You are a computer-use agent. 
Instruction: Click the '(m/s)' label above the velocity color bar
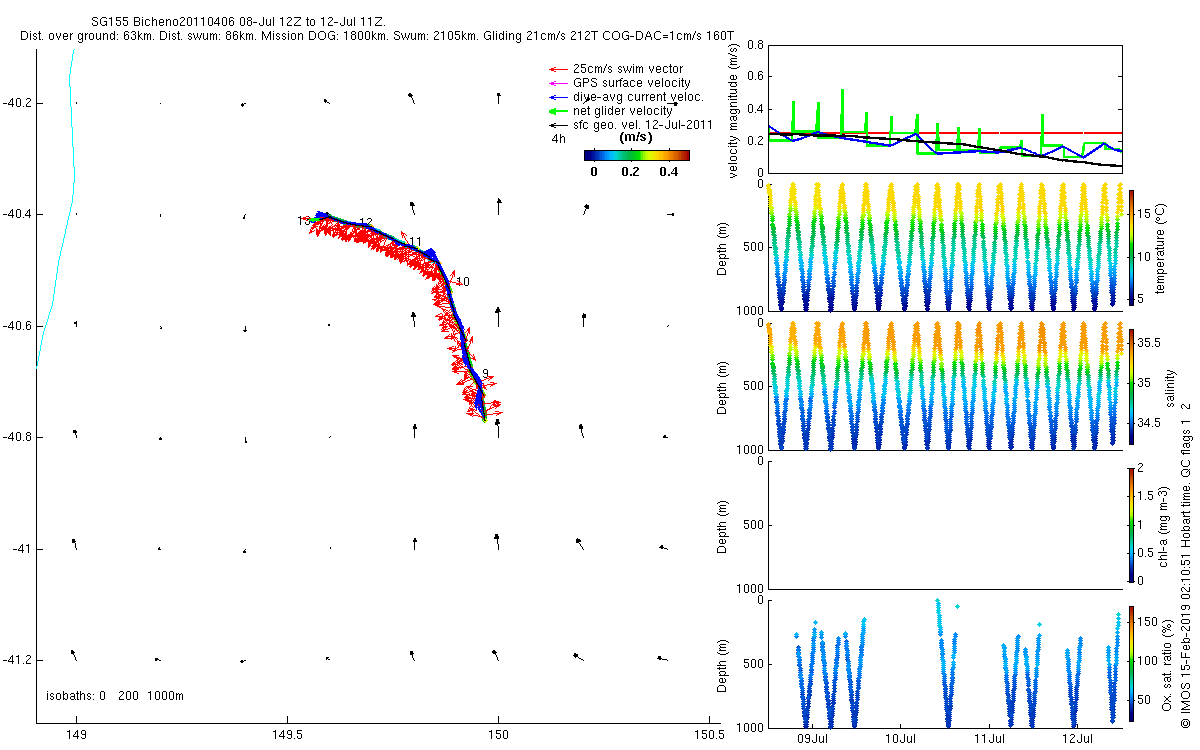[x=637, y=137]
